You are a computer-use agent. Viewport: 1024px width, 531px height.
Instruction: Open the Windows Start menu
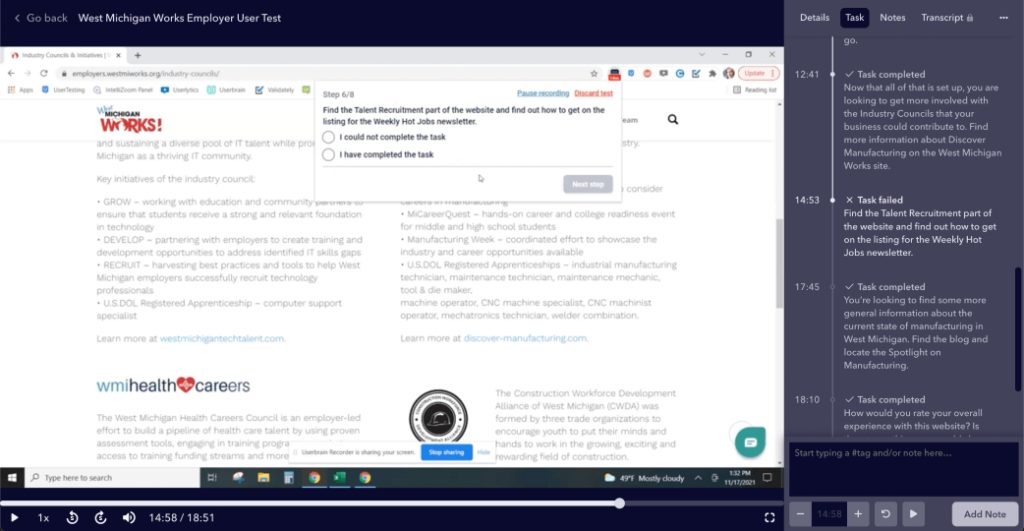click(12, 477)
